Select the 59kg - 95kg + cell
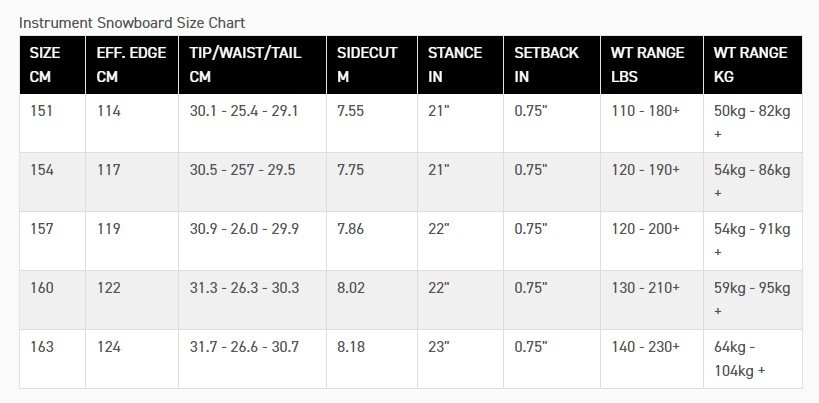Image resolution: width=819 pixels, height=403 pixels. coord(753,300)
